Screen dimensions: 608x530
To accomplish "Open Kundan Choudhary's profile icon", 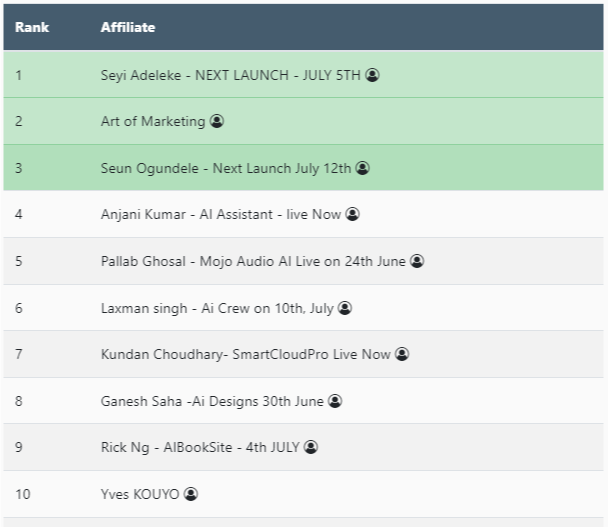I will point(402,354).
